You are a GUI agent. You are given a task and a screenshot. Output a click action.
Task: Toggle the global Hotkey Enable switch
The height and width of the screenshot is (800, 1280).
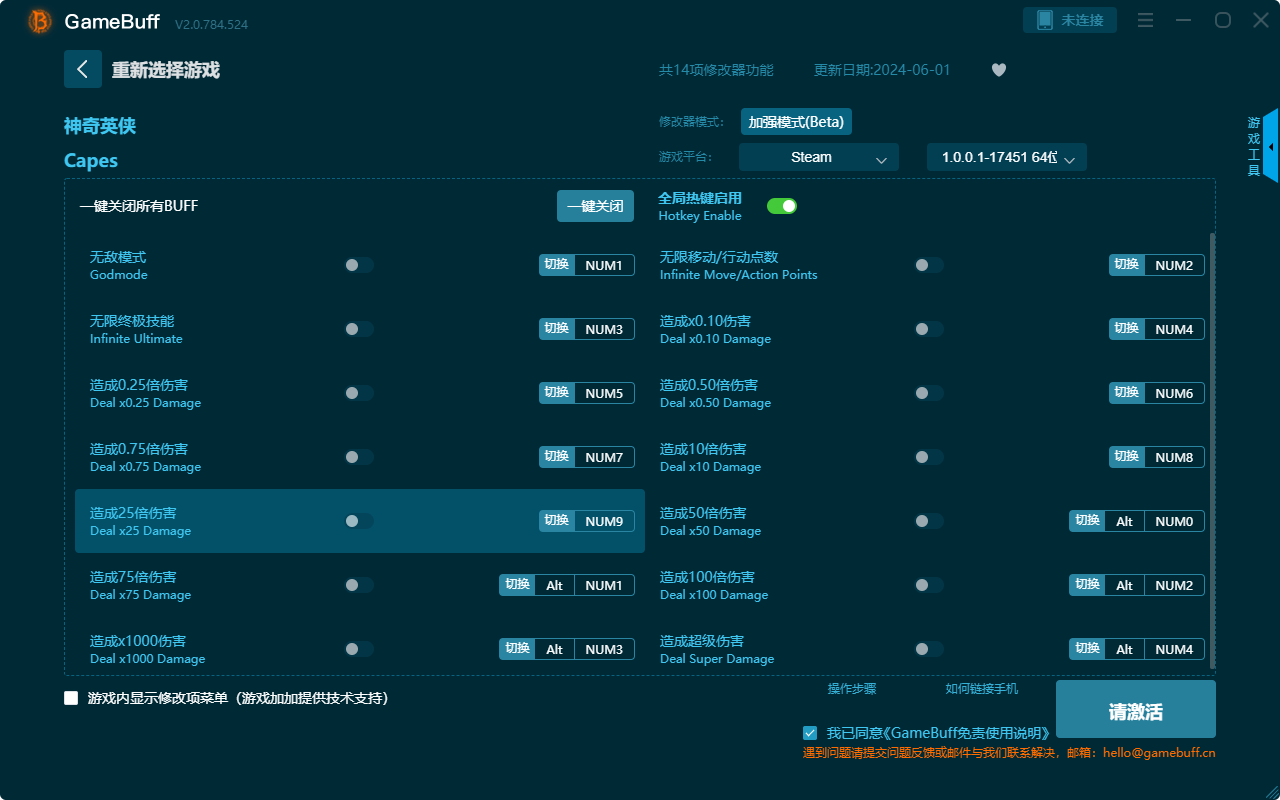pyautogui.click(x=782, y=206)
